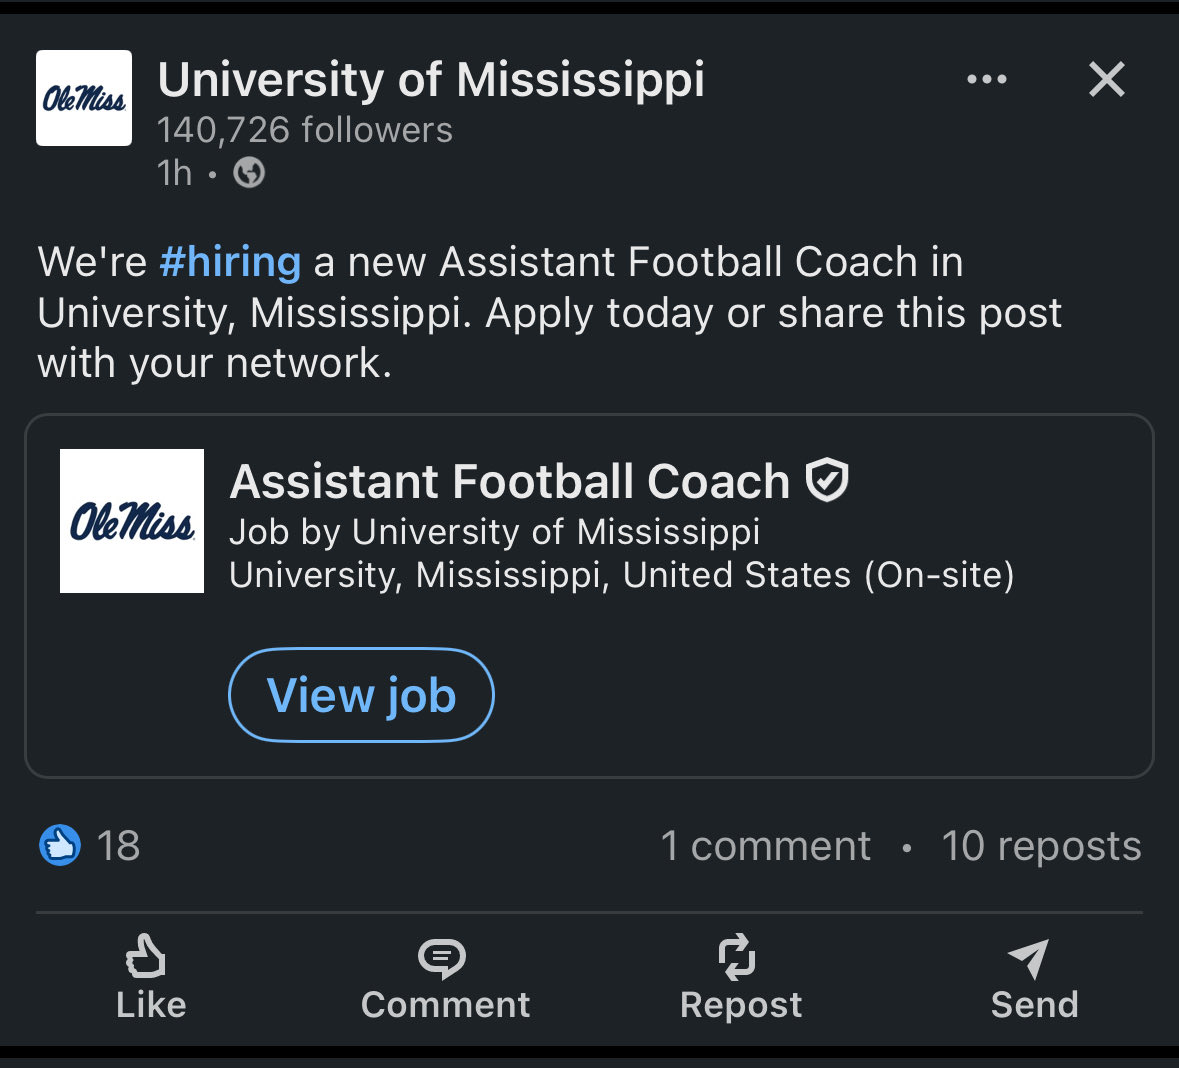Image resolution: width=1179 pixels, height=1068 pixels.
Task: Open the University of Mississippi page name
Action: (x=431, y=80)
